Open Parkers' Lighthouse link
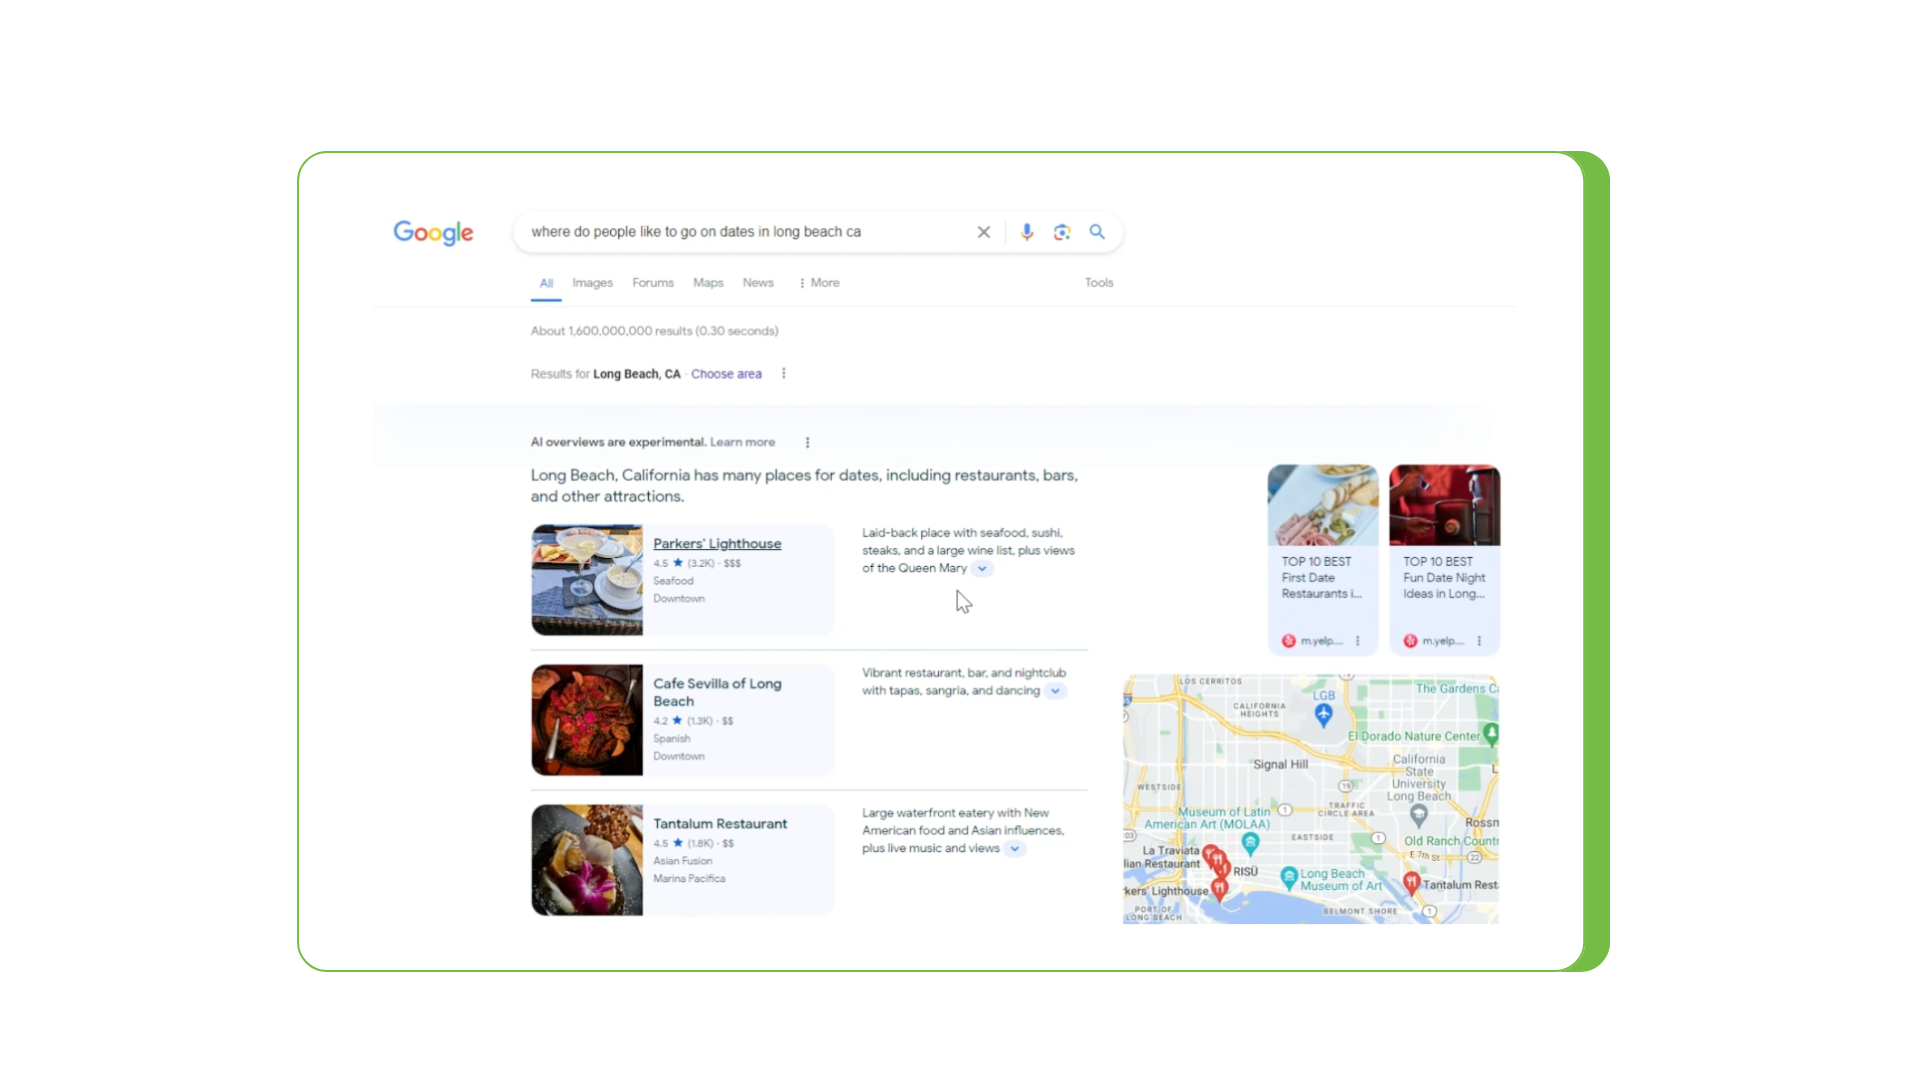1920x1080 pixels. pos(717,544)
